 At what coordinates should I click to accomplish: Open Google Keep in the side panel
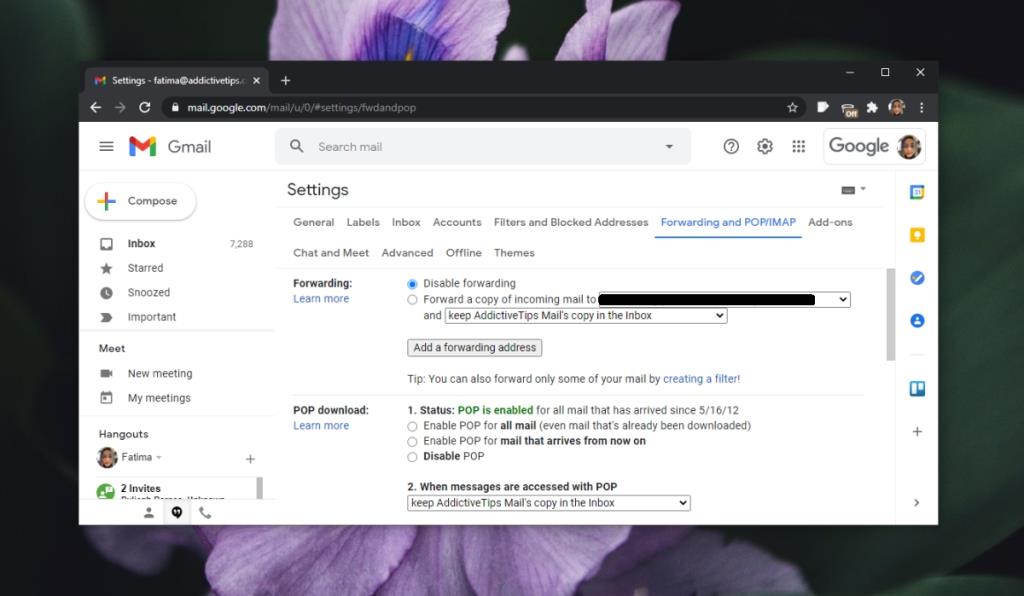pos(917,235)
